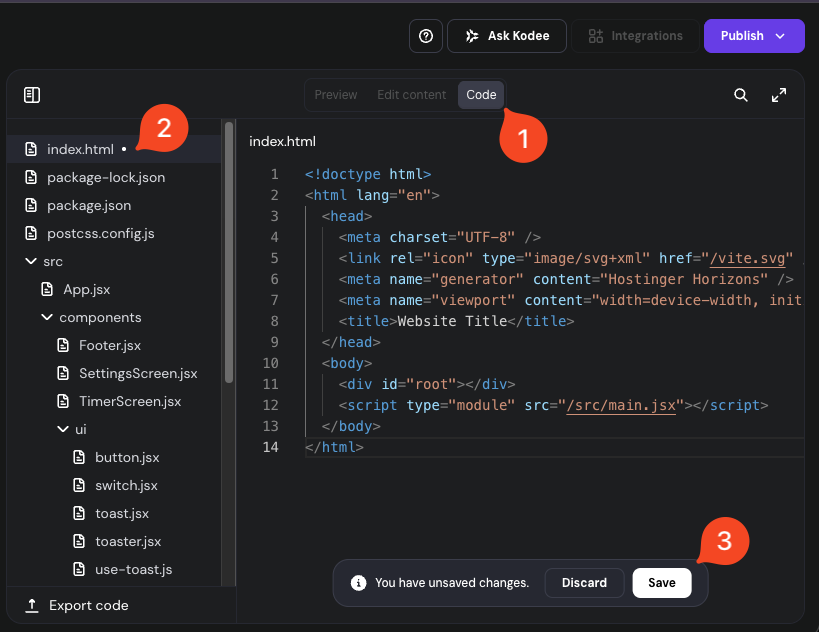Collapse the ui folder chevron
The height and width of the screenshot is (632, 819).
(63, 429)
